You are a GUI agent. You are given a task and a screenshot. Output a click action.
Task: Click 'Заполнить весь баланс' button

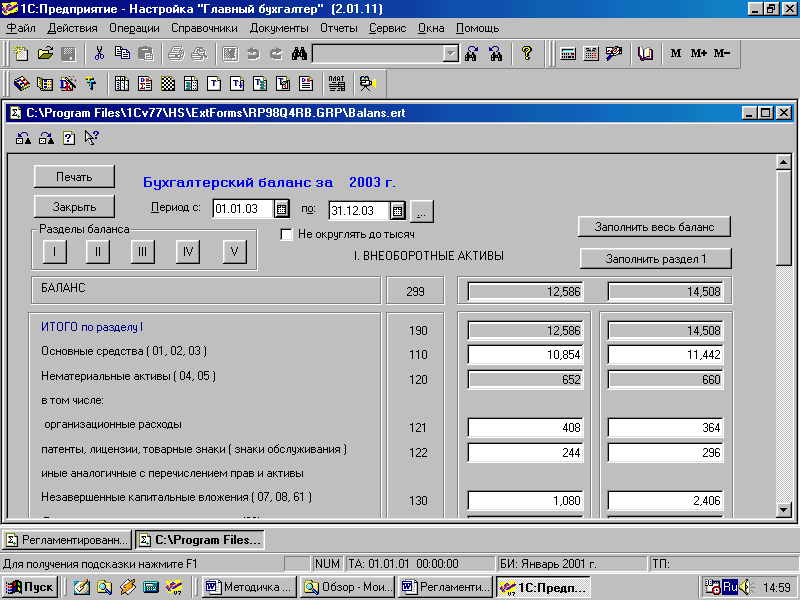(654, 227)
